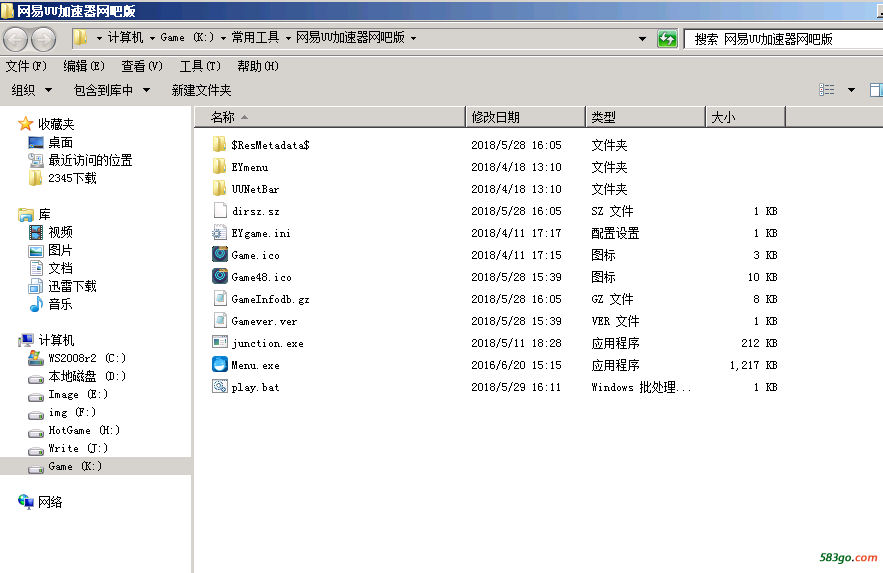The height and width of the screenshot is (573, 883).
Task: Sort by the 修改日期 column header
Action: point(526,117)
